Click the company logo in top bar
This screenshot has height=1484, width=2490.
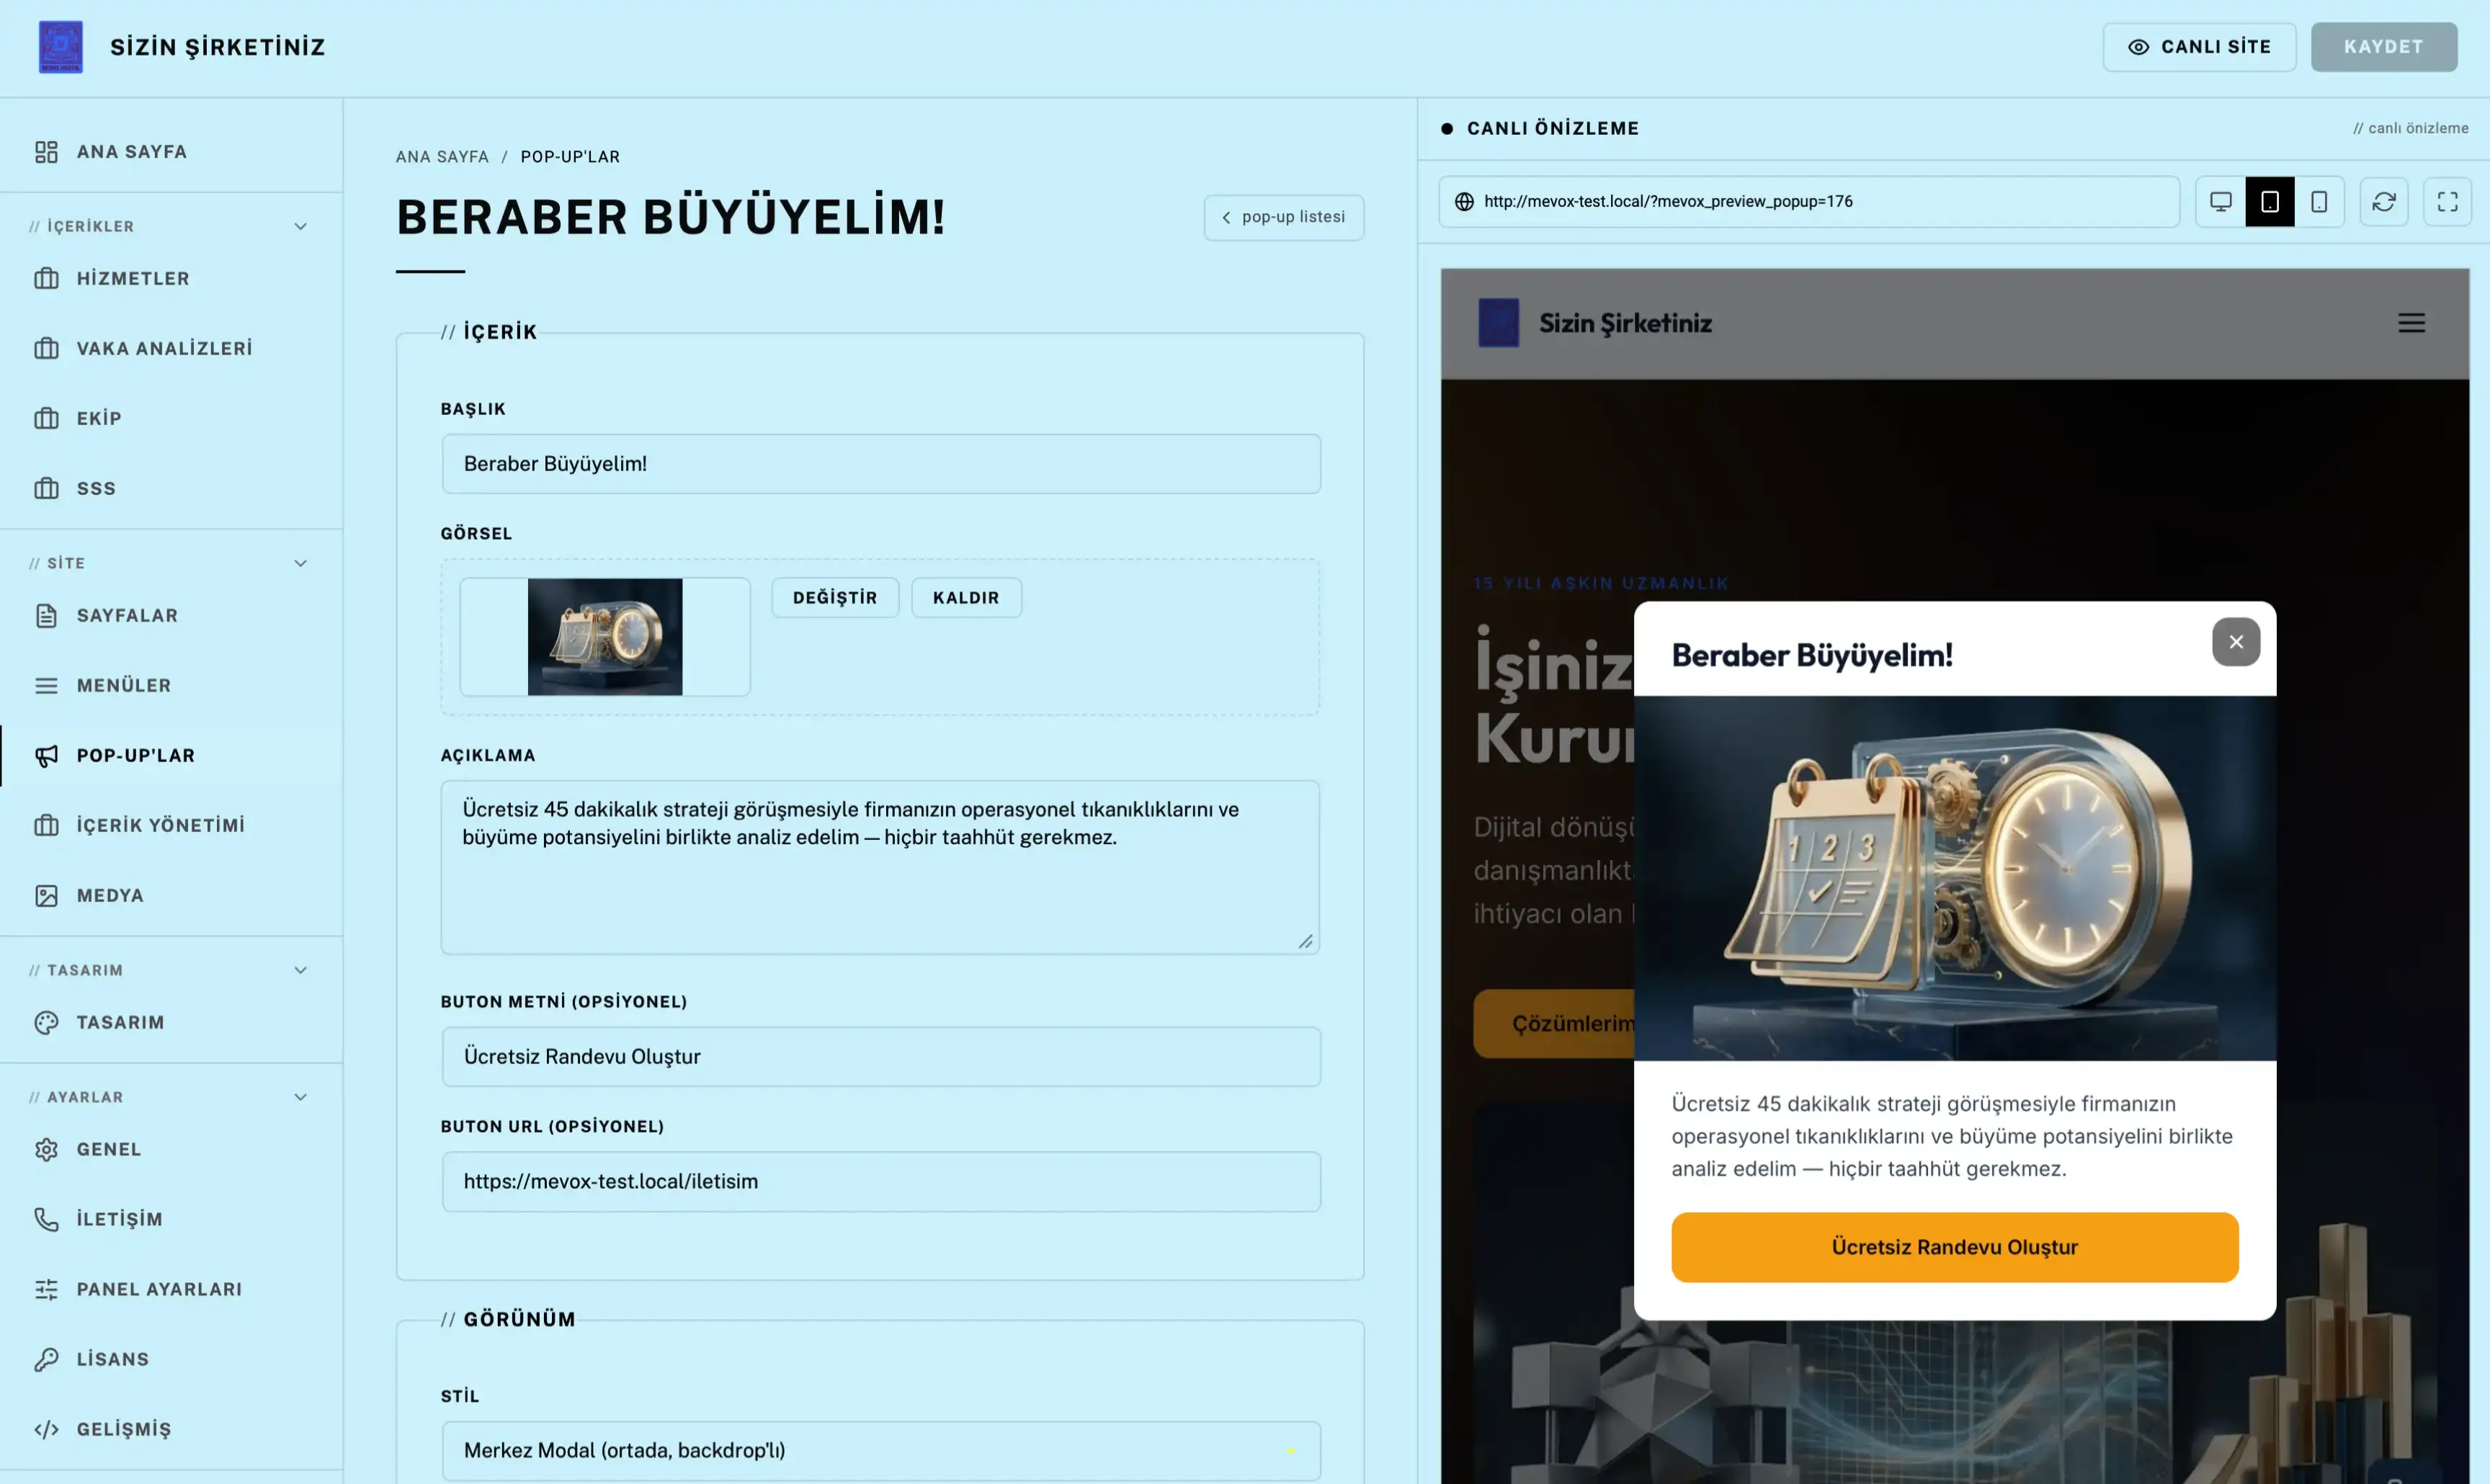tap(61, 47)
